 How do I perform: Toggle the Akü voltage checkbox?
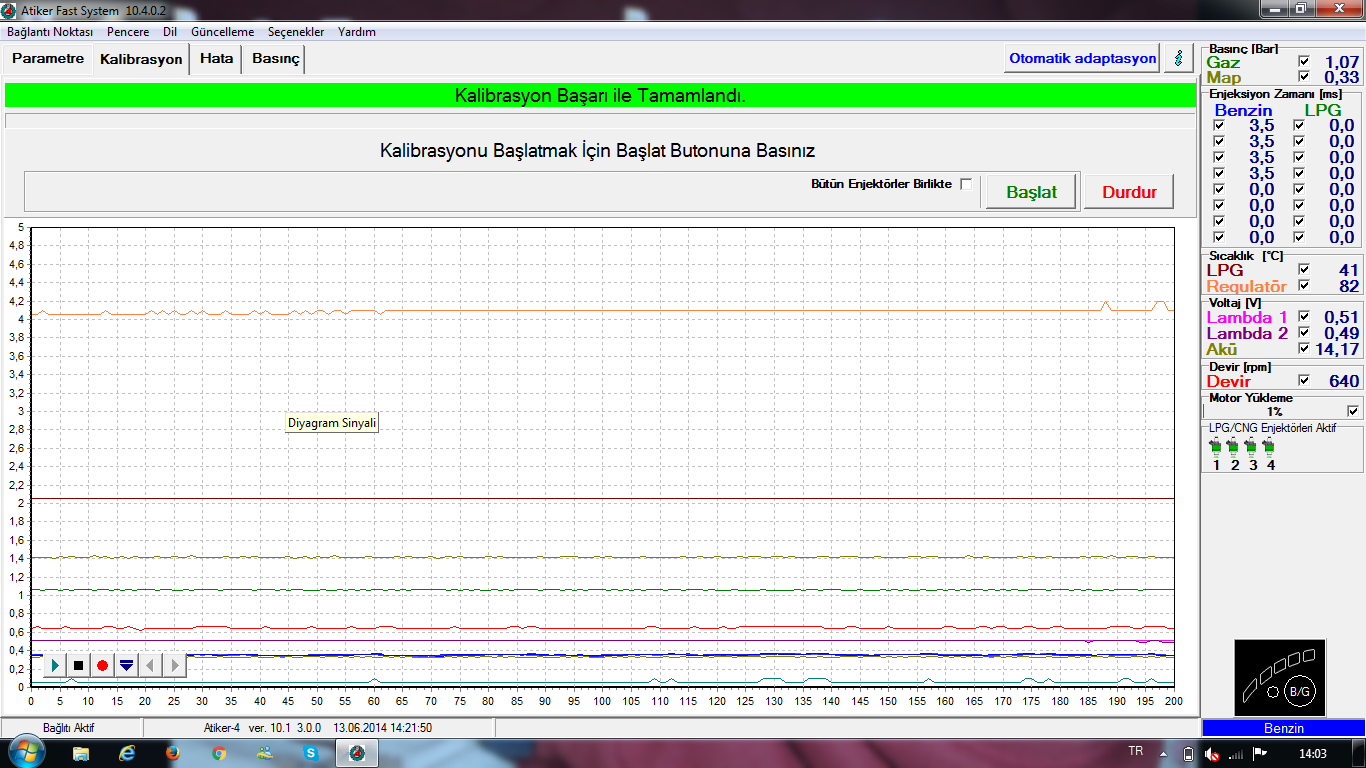pyautogui.click(x=1303, y=349)
